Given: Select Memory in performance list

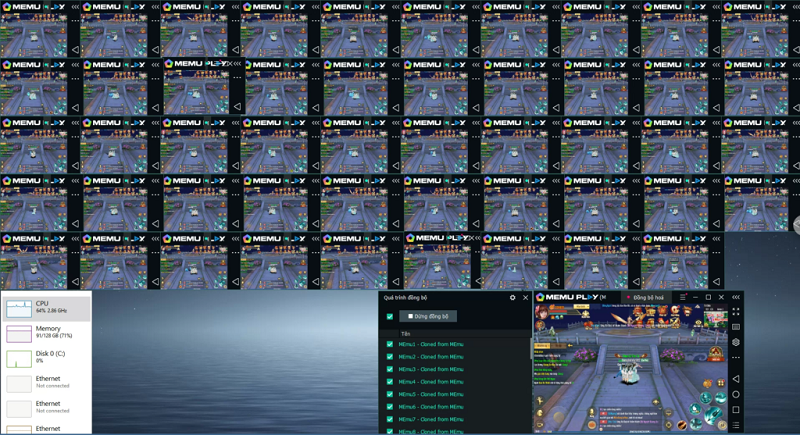Looking at the screenshot, I should [46, 333].
